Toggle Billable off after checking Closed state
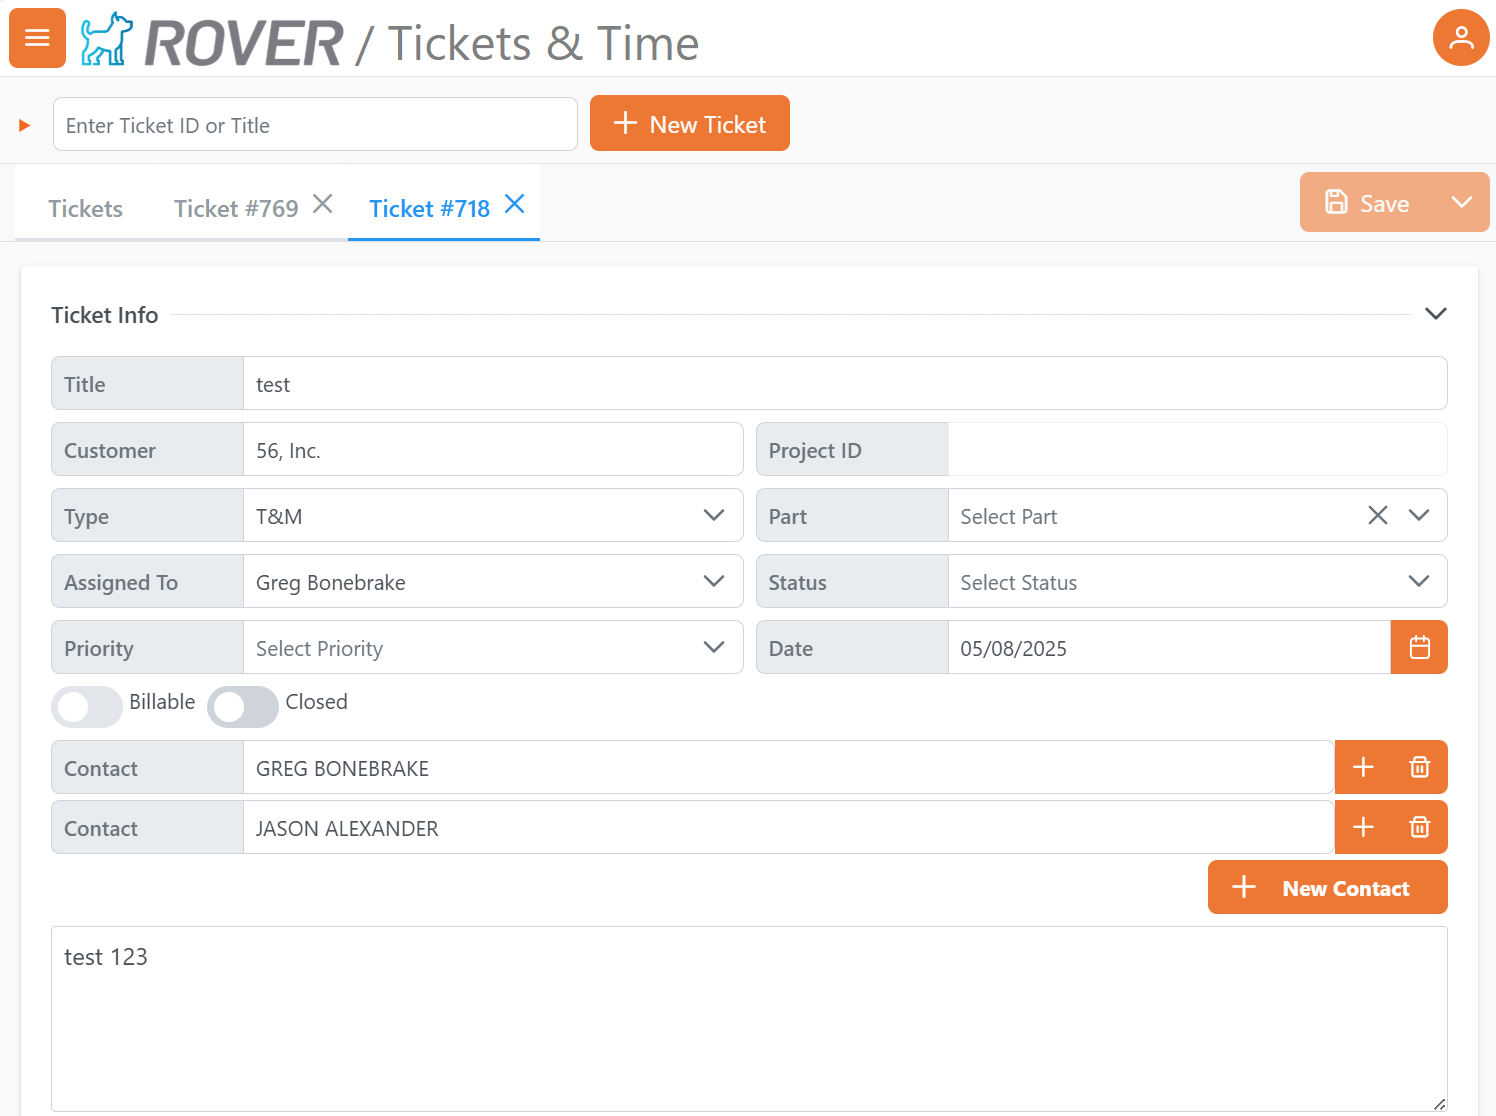Image resolution: width=1496 pixels, height=1116 pixels. tap(87, 707)
